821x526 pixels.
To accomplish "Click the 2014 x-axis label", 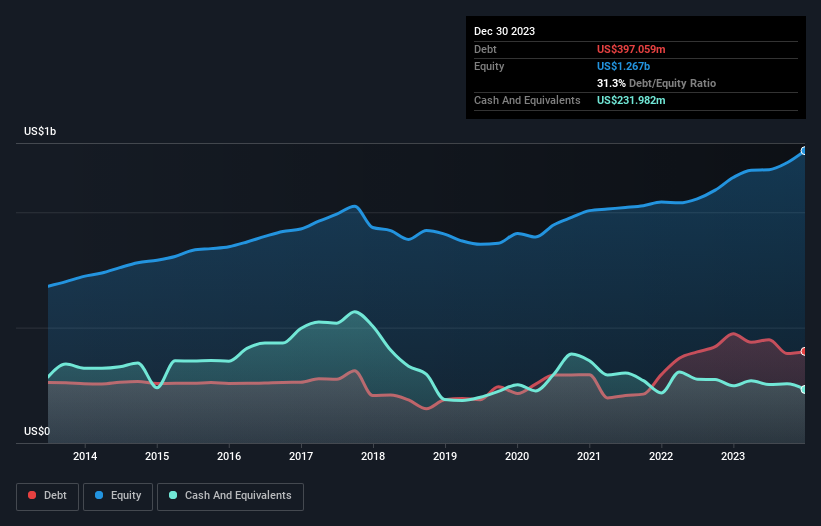I will click(x=85, y=456).
